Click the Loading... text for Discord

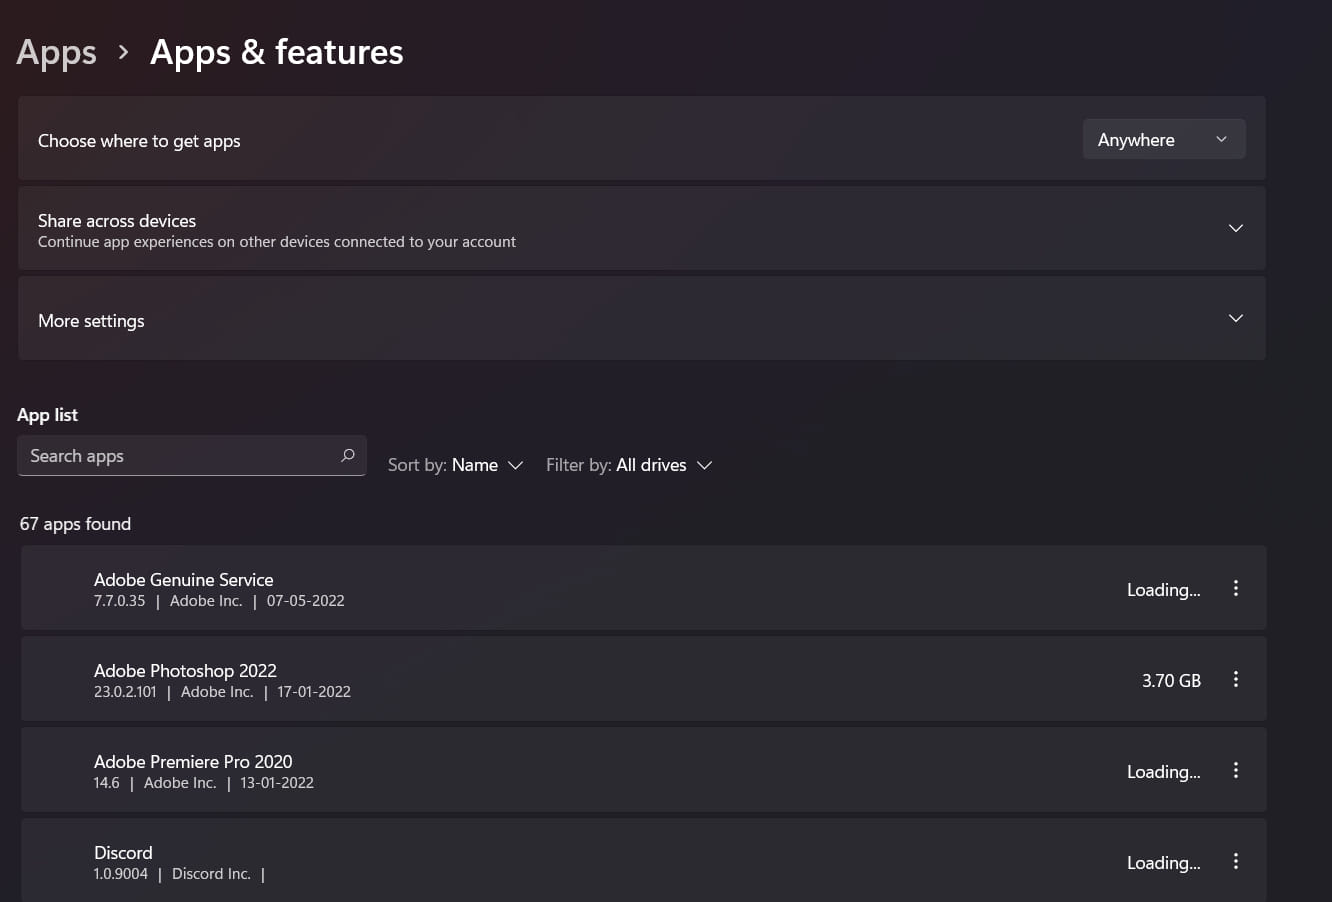(1163, 863)
